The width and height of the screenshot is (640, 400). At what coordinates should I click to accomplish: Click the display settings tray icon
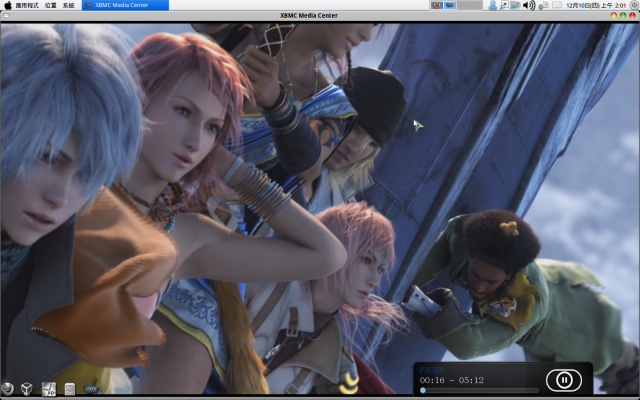515,5
